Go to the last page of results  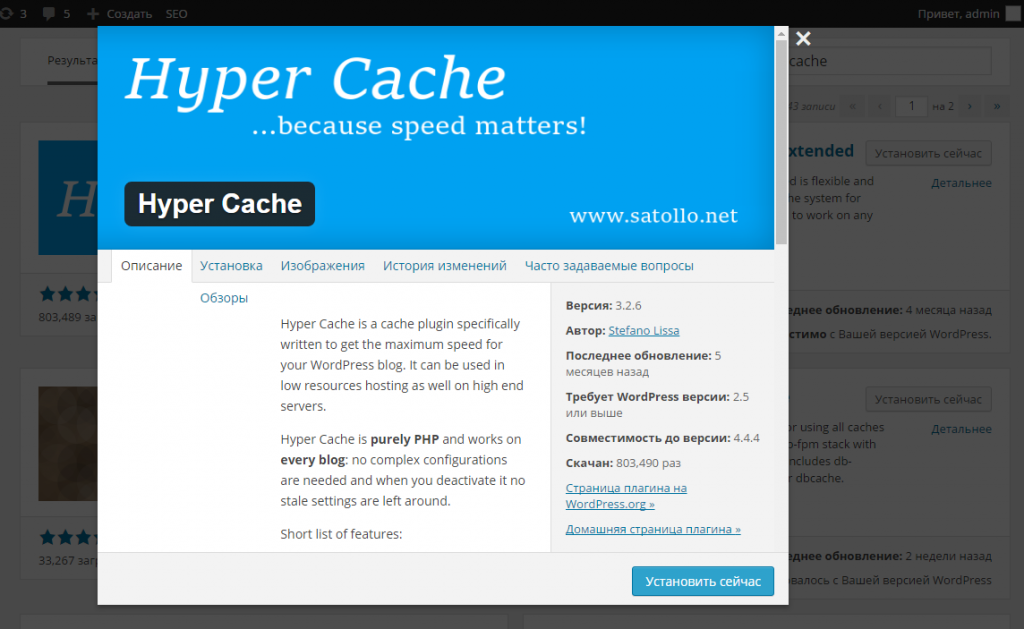tap(997, 106)
